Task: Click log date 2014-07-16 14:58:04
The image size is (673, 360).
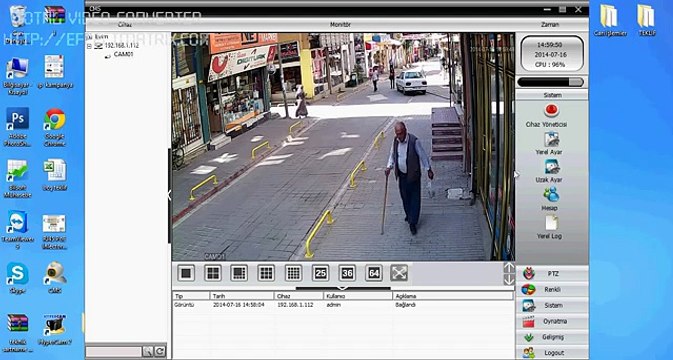Action: (239, 305)
